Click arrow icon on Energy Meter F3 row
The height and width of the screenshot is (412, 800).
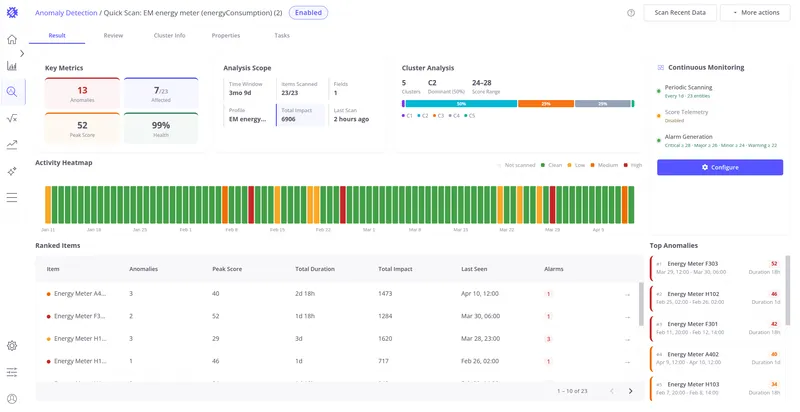coord(627,317)
